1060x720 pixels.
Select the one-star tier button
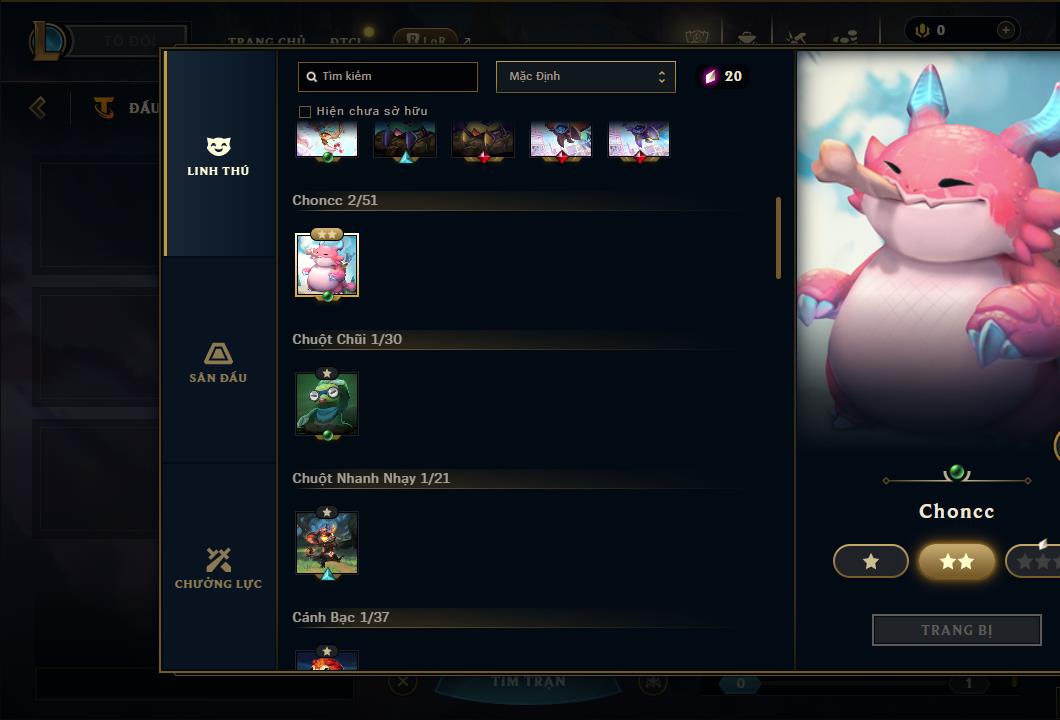(x=871, y=561)
